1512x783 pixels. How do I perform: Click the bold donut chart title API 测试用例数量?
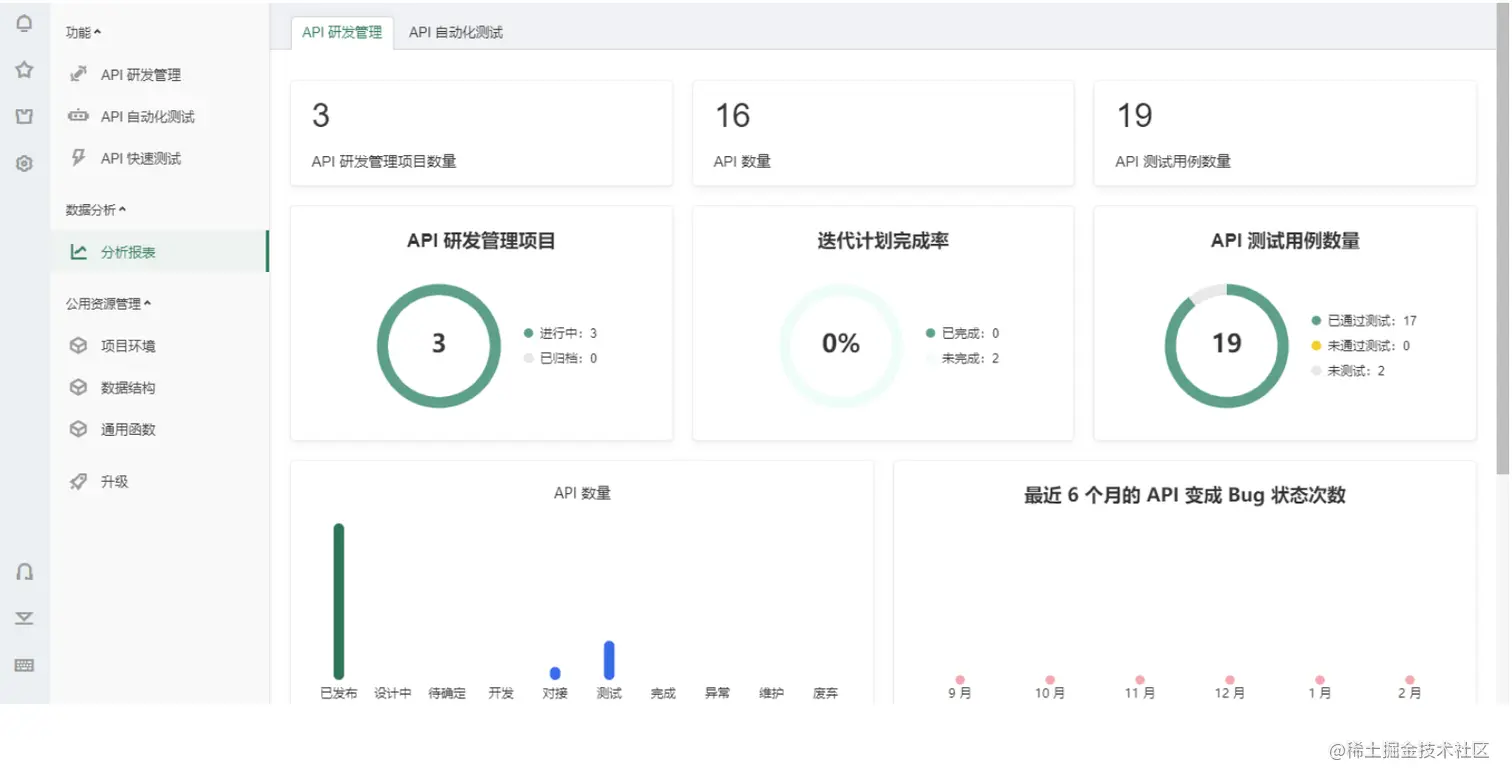tap(1285, 241)
